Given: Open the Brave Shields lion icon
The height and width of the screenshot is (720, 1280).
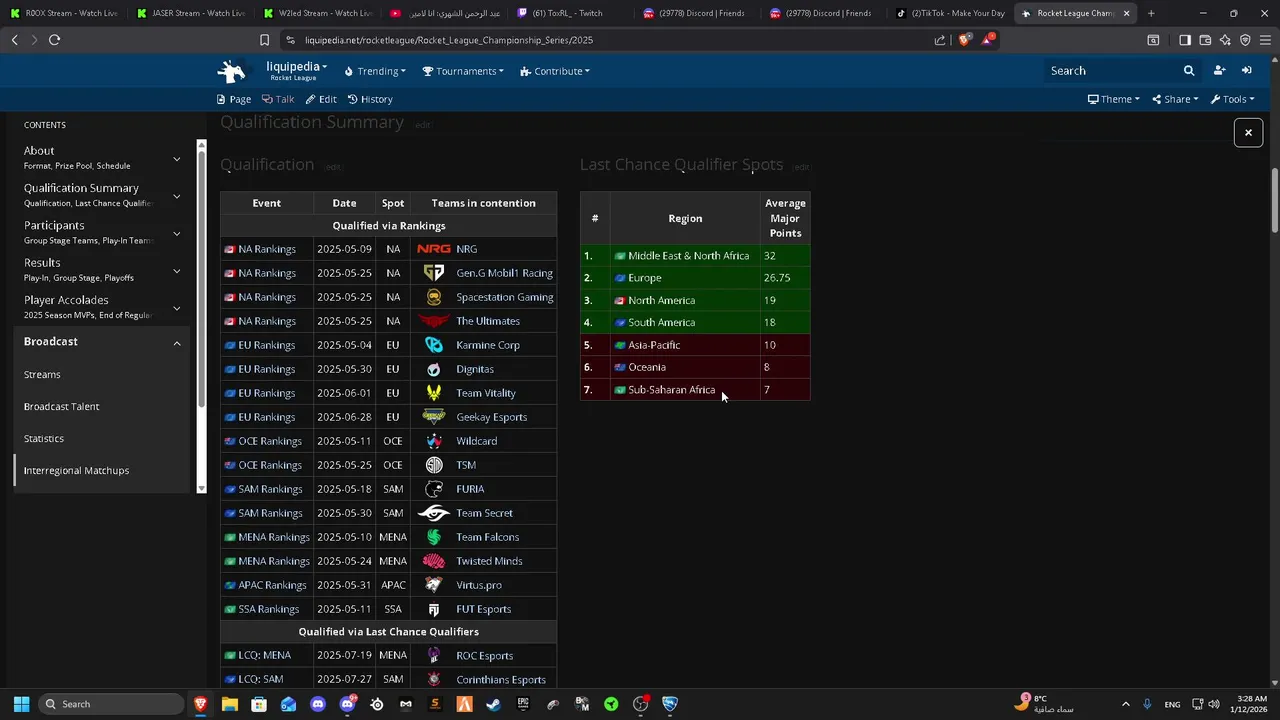Looking at the screenshot, I should (x=964, y=40).
